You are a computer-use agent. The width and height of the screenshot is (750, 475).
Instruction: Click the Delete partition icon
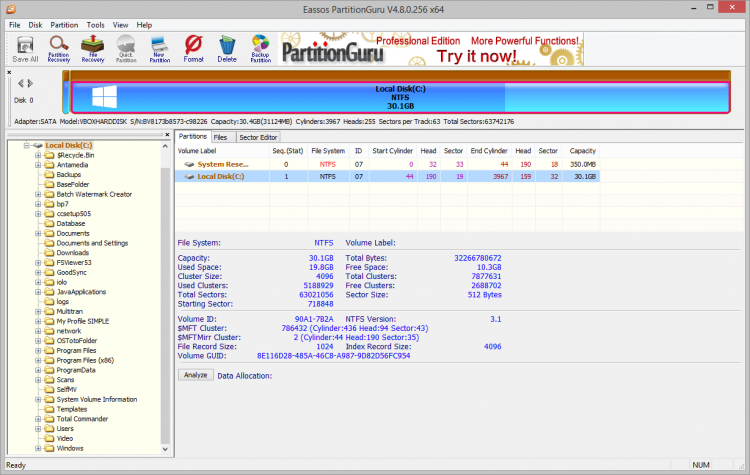227,49
